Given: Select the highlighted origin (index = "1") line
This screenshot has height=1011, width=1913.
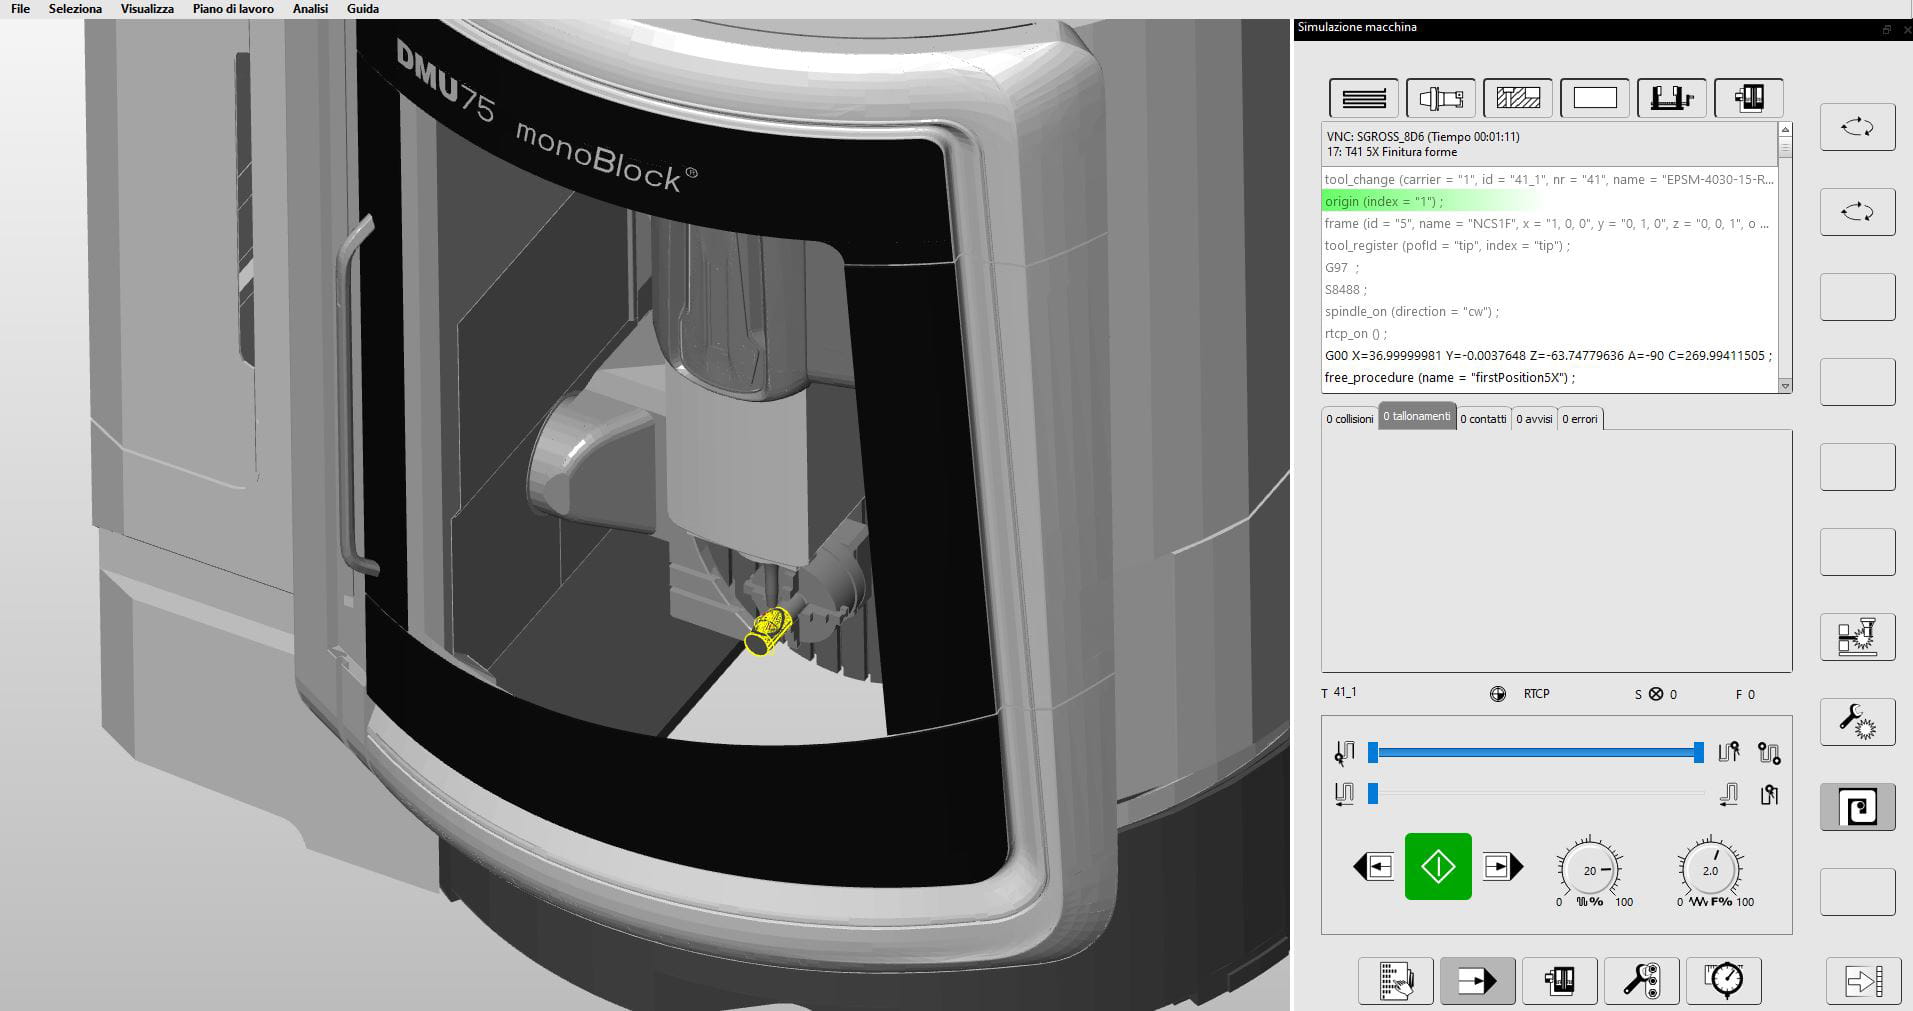Looking at the screenshot, I should [x=1549, y=202].
